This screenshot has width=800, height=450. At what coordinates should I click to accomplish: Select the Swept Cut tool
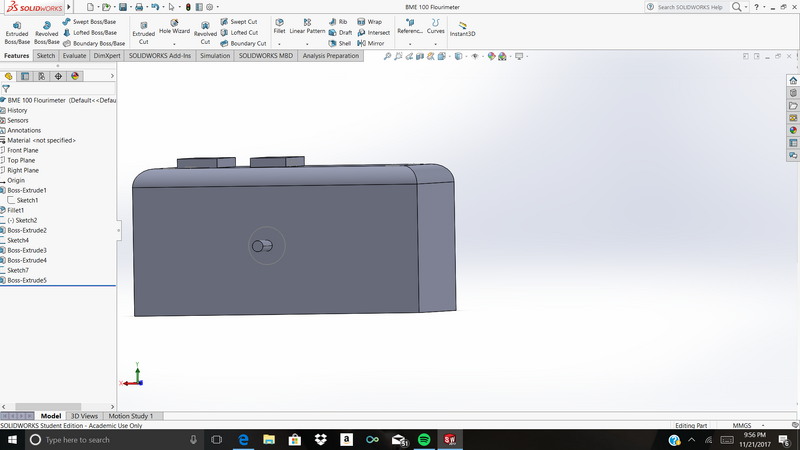[x=239, y=21]
